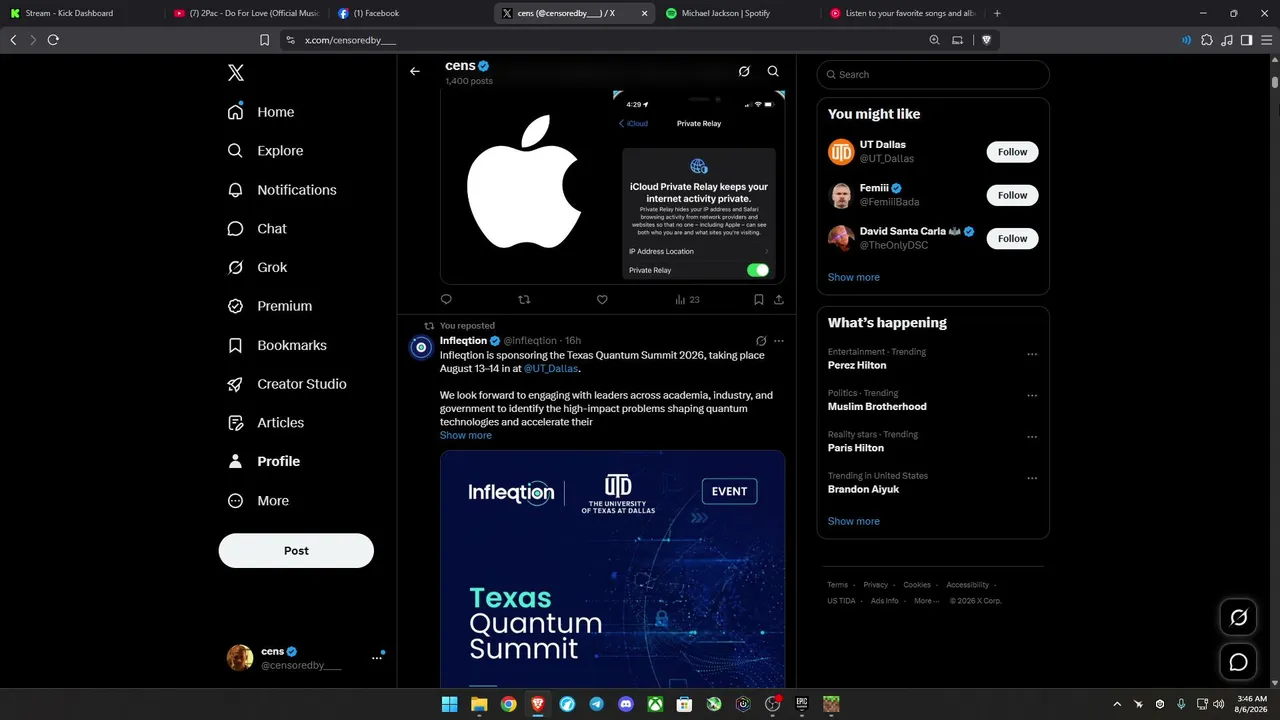Open more options for Brandon Aiyuk trend
Image resolution: width=1280 pixels, height=720 pixels.
1032,478
